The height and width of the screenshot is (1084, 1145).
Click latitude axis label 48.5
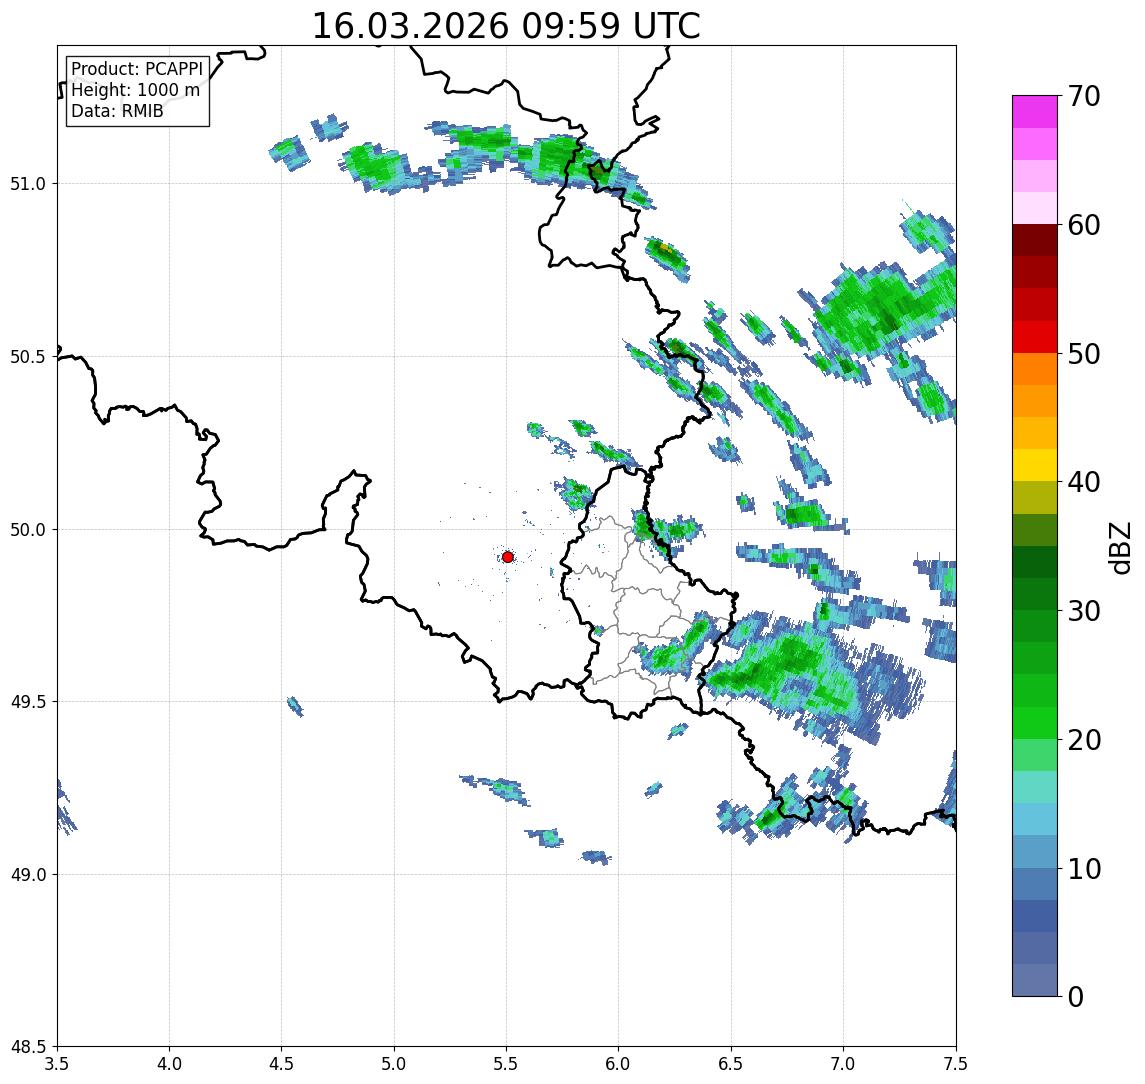coord(28,1047)
